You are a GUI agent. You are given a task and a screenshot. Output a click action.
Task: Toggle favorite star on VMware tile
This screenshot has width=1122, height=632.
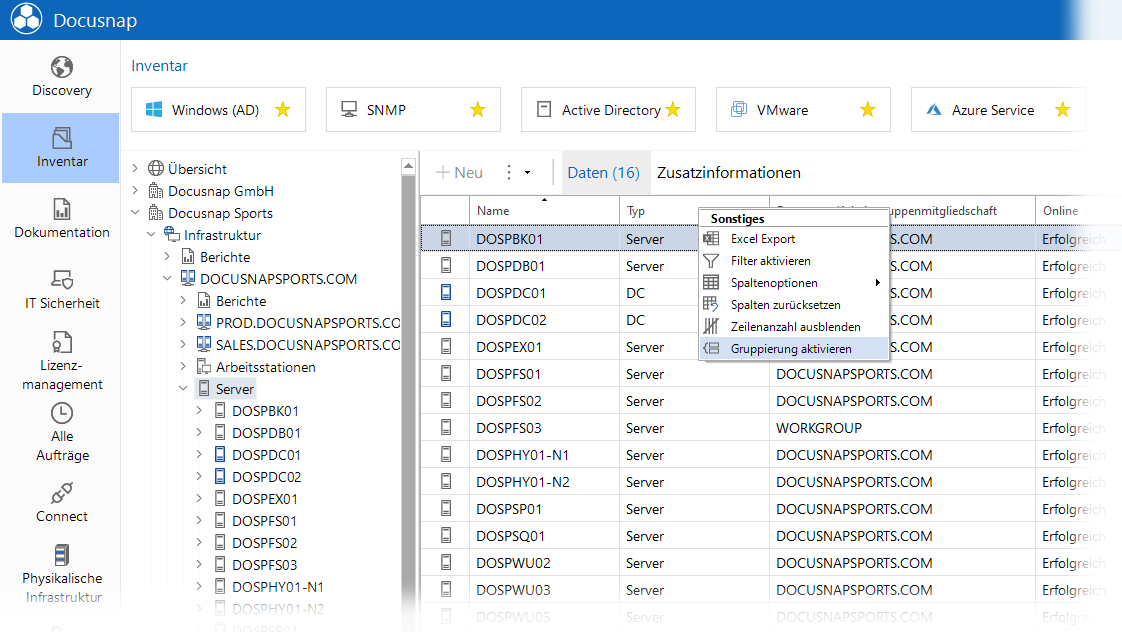coord(867,110)
